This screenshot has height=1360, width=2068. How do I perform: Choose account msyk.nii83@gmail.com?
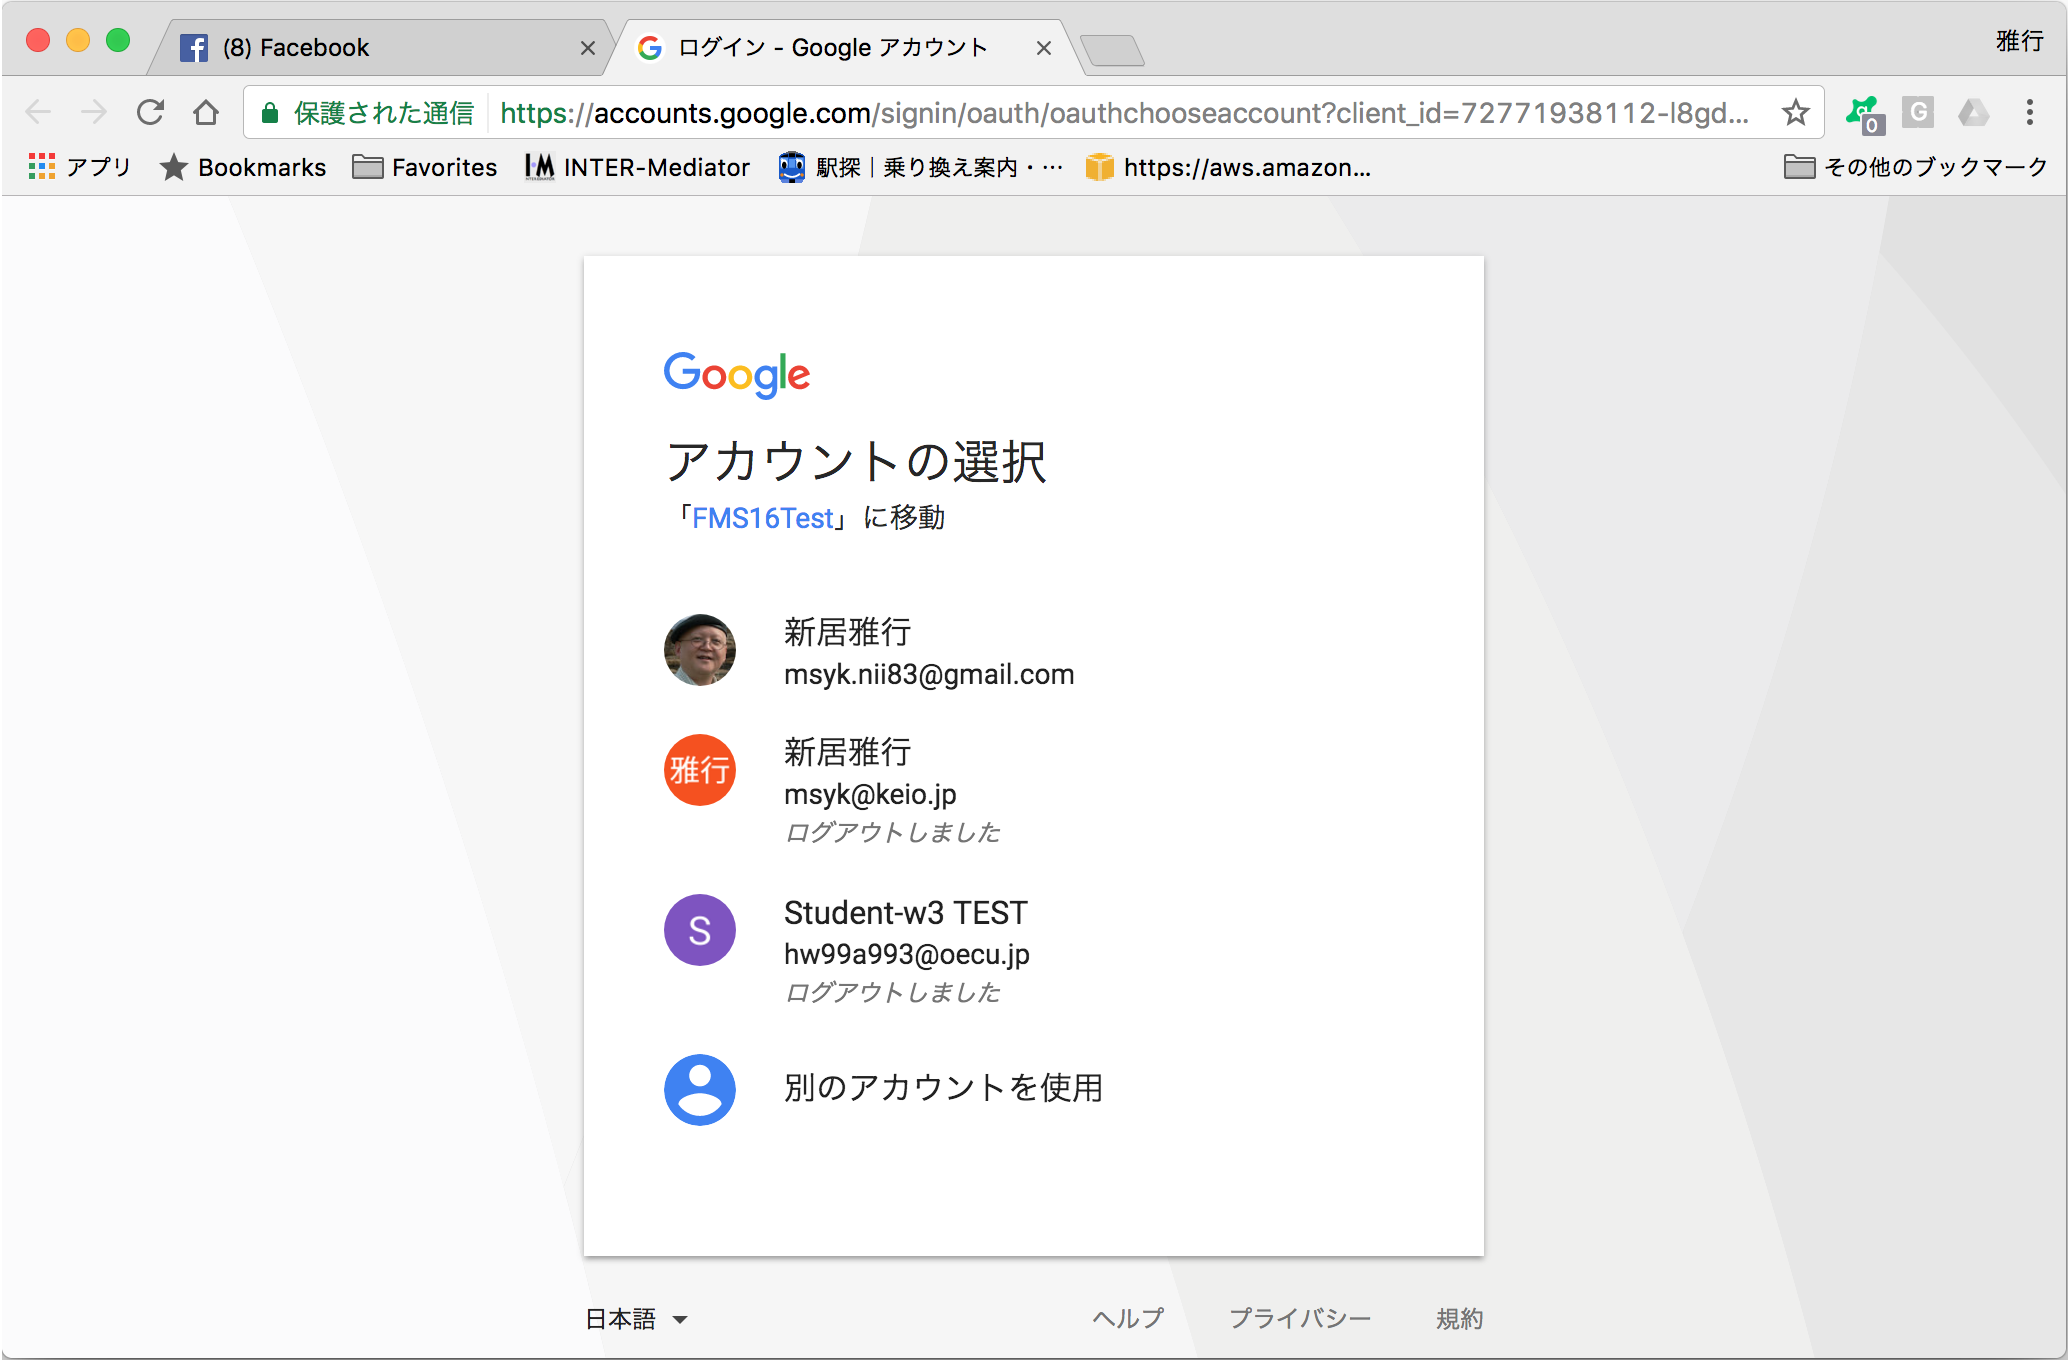click(x=1034, y=652)
